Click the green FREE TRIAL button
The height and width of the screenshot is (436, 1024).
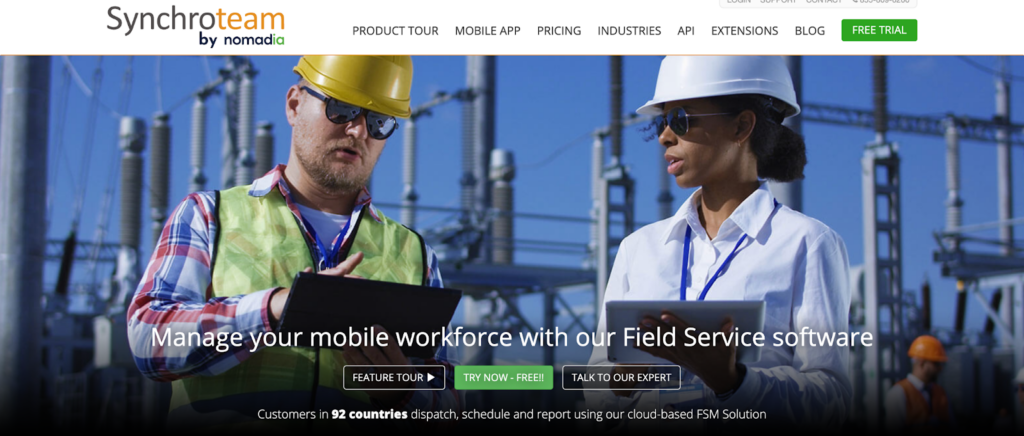[x=879, y=30]
